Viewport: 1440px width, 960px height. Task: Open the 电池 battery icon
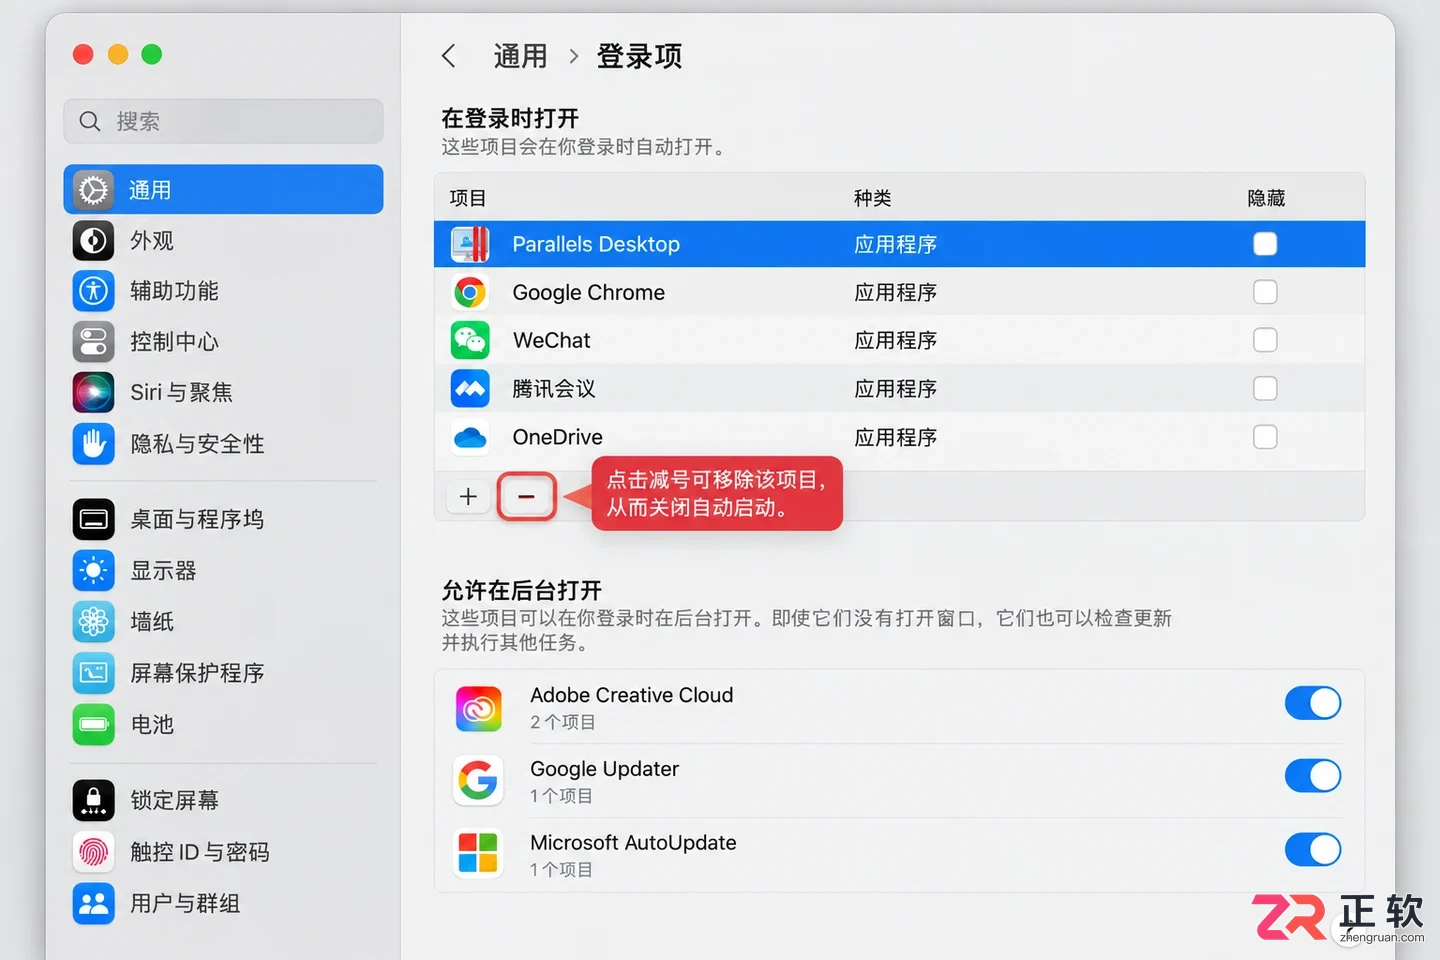(x=93, y=724)
